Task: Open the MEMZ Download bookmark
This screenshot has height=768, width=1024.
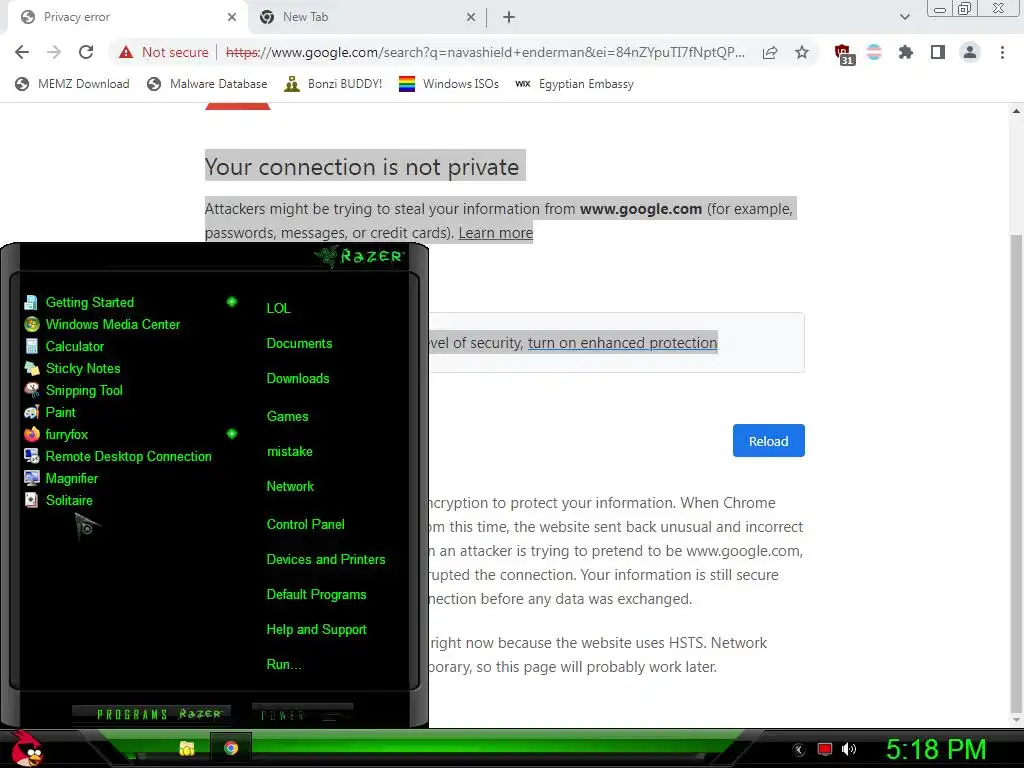Action: (72, 84)
